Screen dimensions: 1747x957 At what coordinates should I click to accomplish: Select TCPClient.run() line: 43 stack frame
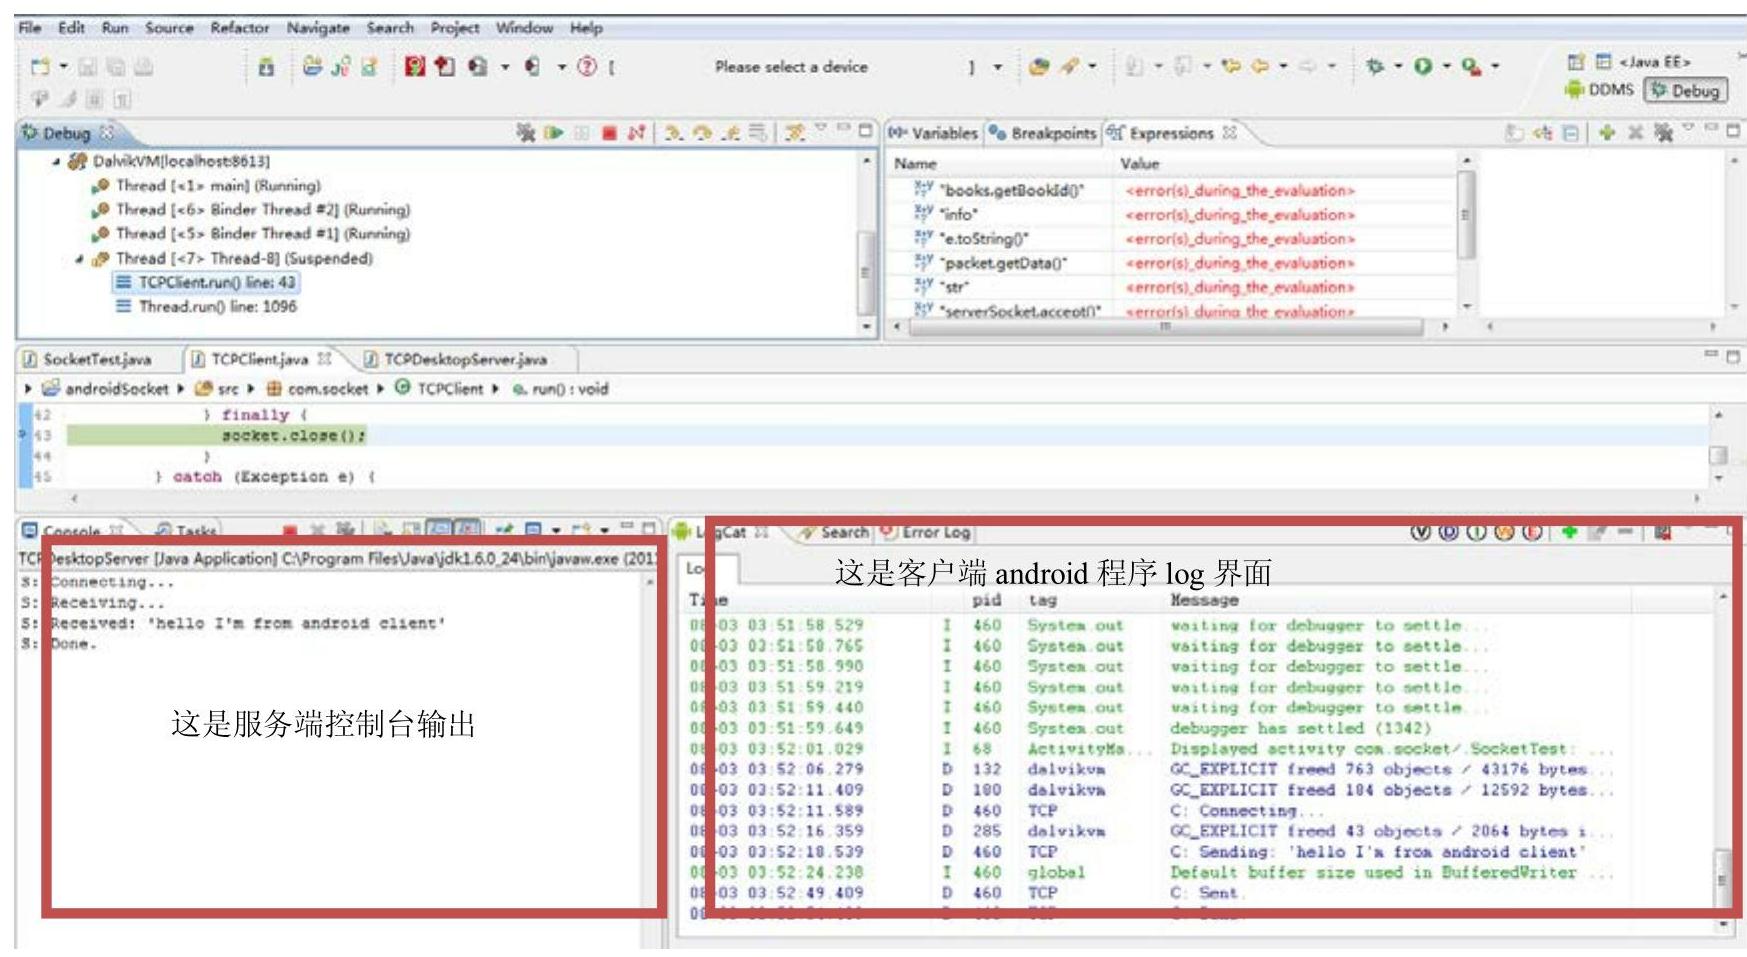point(216,283)
